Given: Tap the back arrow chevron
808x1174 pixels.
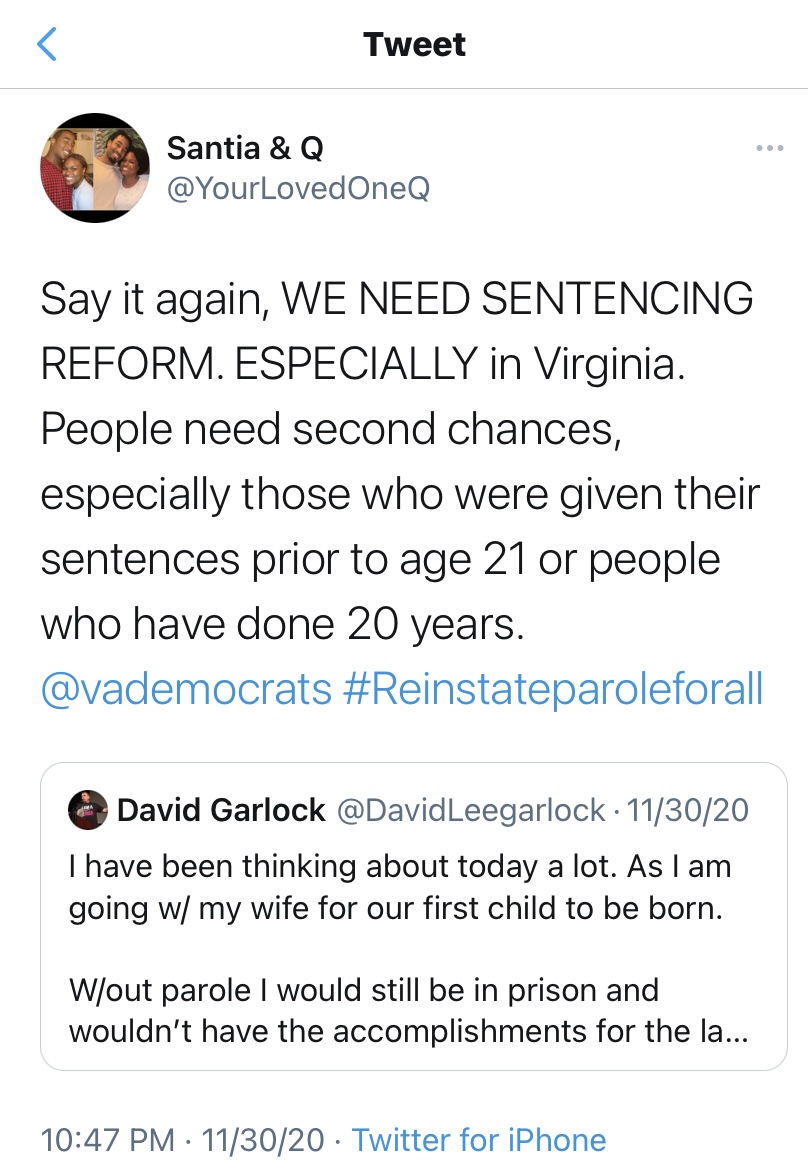Looking at the screenshot, I should (x=47, y=44).
